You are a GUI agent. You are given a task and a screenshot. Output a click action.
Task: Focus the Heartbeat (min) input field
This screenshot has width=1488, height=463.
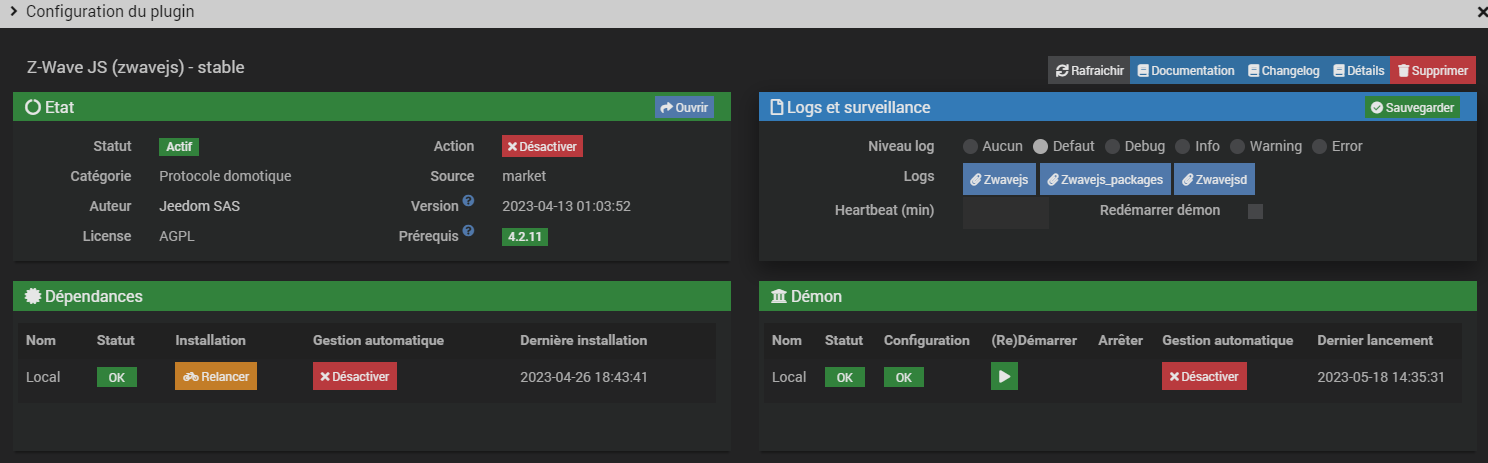click(x=1006, y=212)
